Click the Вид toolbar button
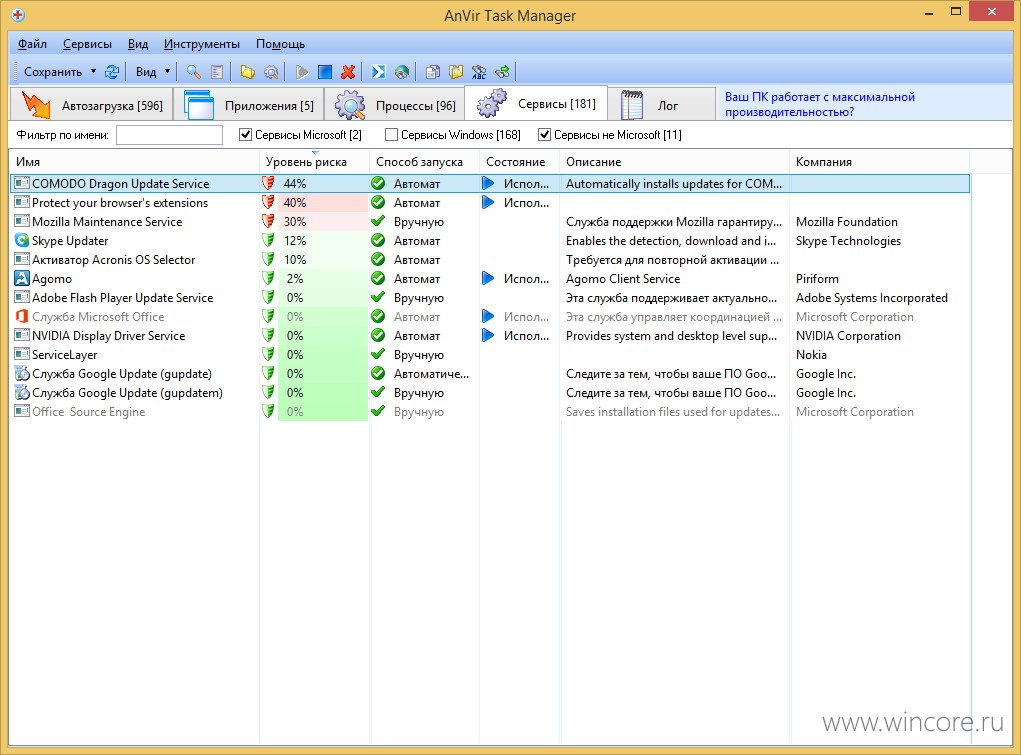The height and width of the screenshot is (755, 1021). (146, 72)
